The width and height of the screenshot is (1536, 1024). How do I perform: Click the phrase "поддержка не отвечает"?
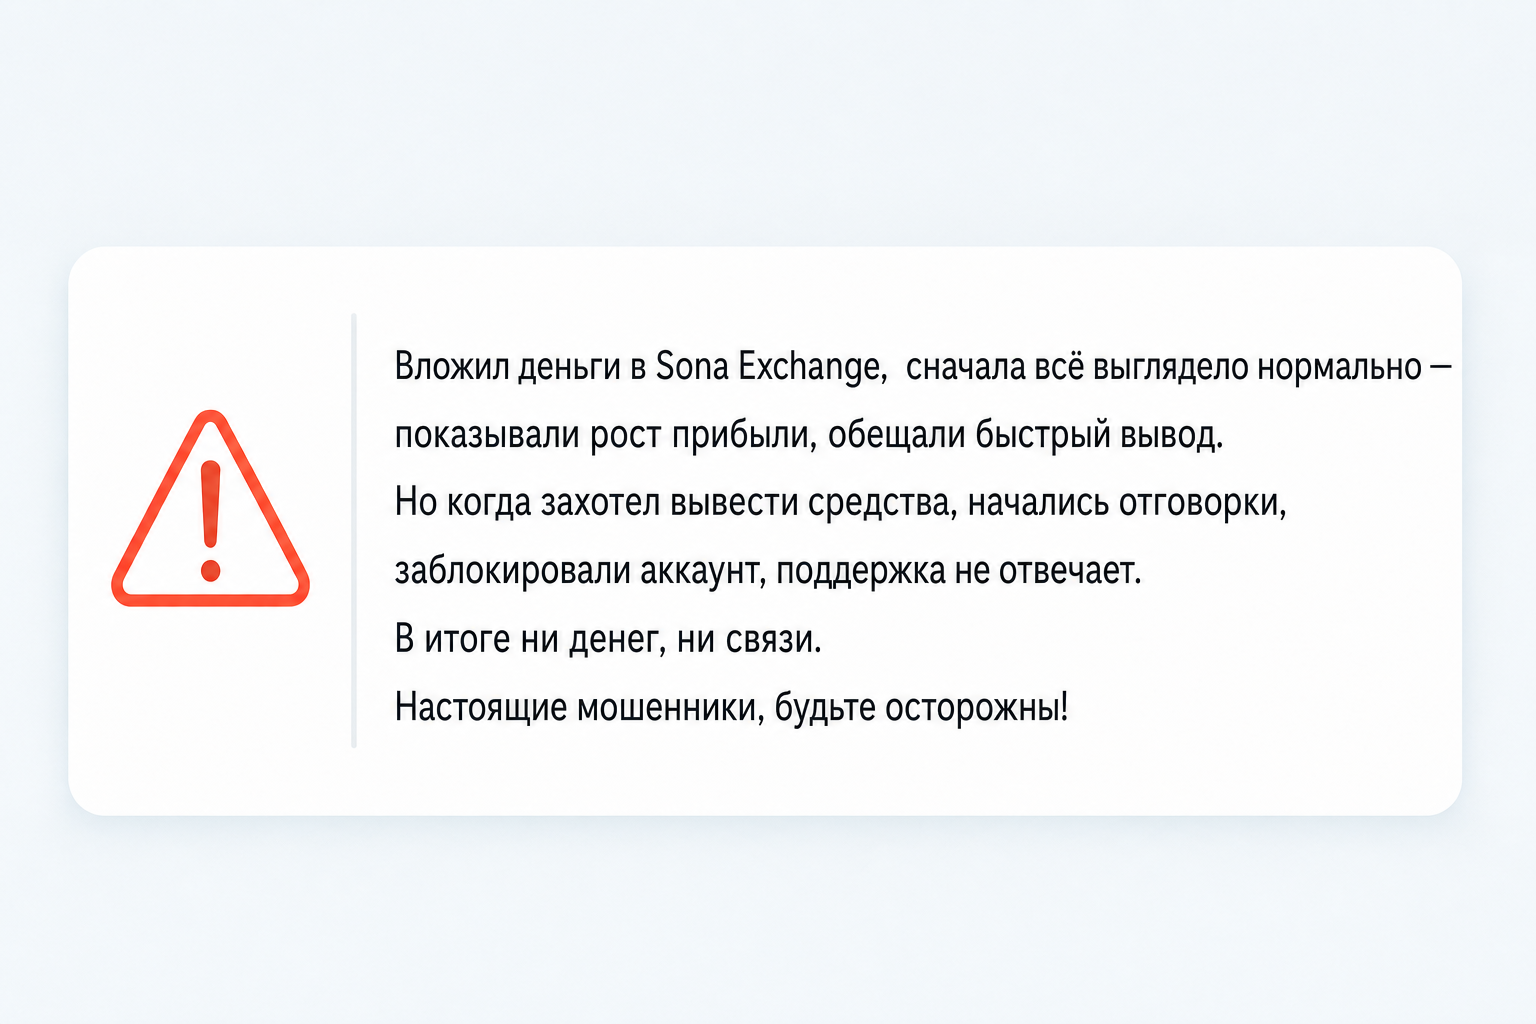958,571
